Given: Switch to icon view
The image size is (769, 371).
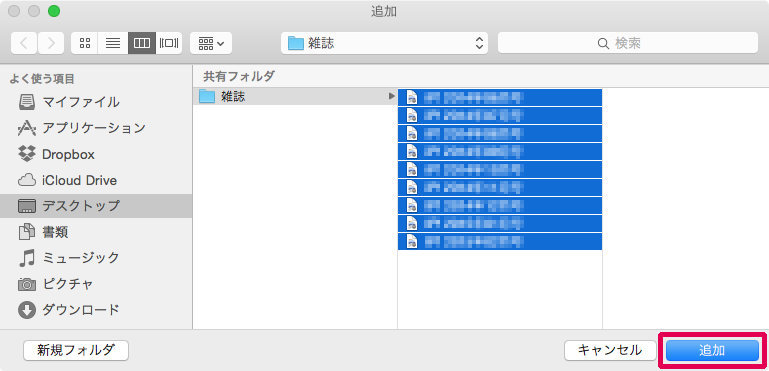Looking at the screenshot, I should pos(85,43).
